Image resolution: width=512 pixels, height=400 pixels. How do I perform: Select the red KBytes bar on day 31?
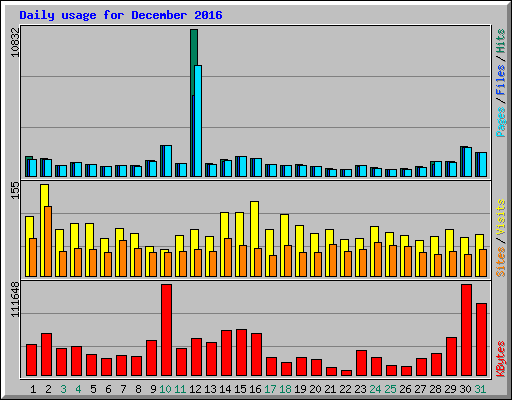point(481,340)
